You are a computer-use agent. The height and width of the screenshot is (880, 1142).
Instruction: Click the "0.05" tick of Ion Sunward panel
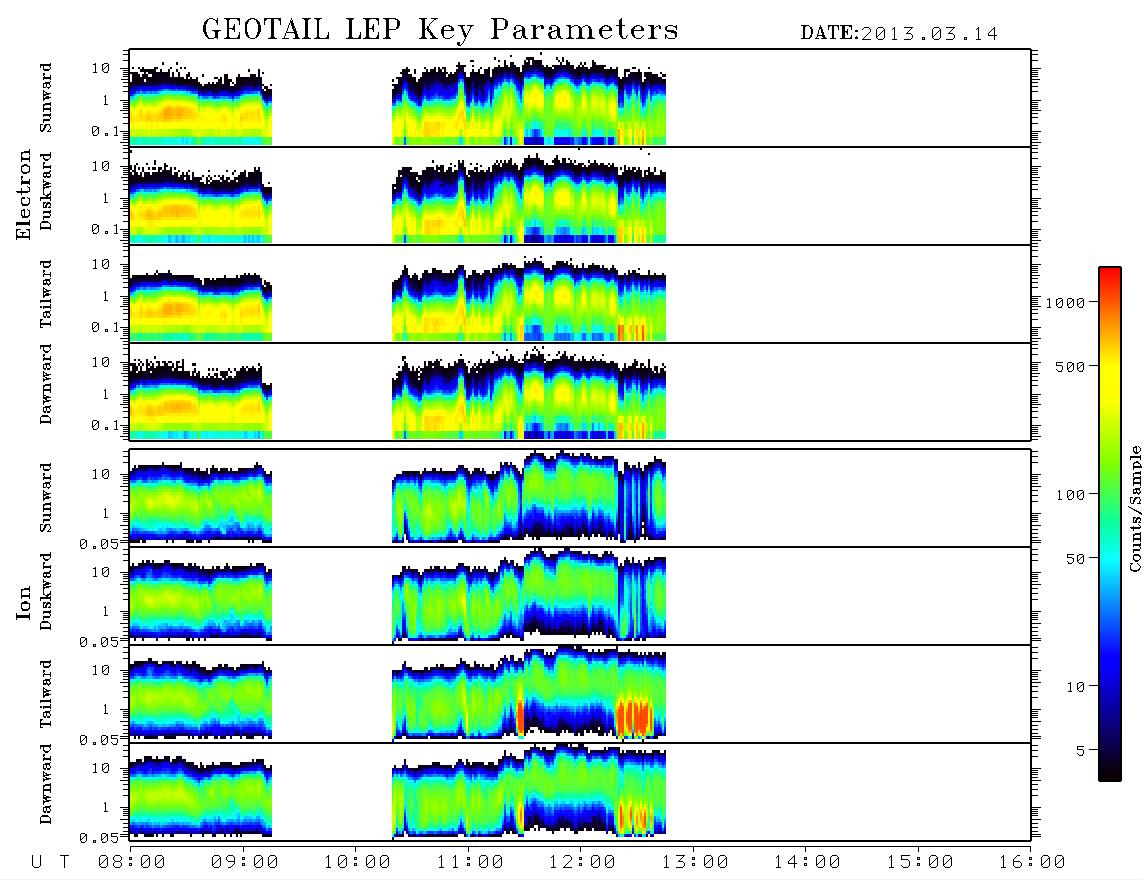point(99,543)
